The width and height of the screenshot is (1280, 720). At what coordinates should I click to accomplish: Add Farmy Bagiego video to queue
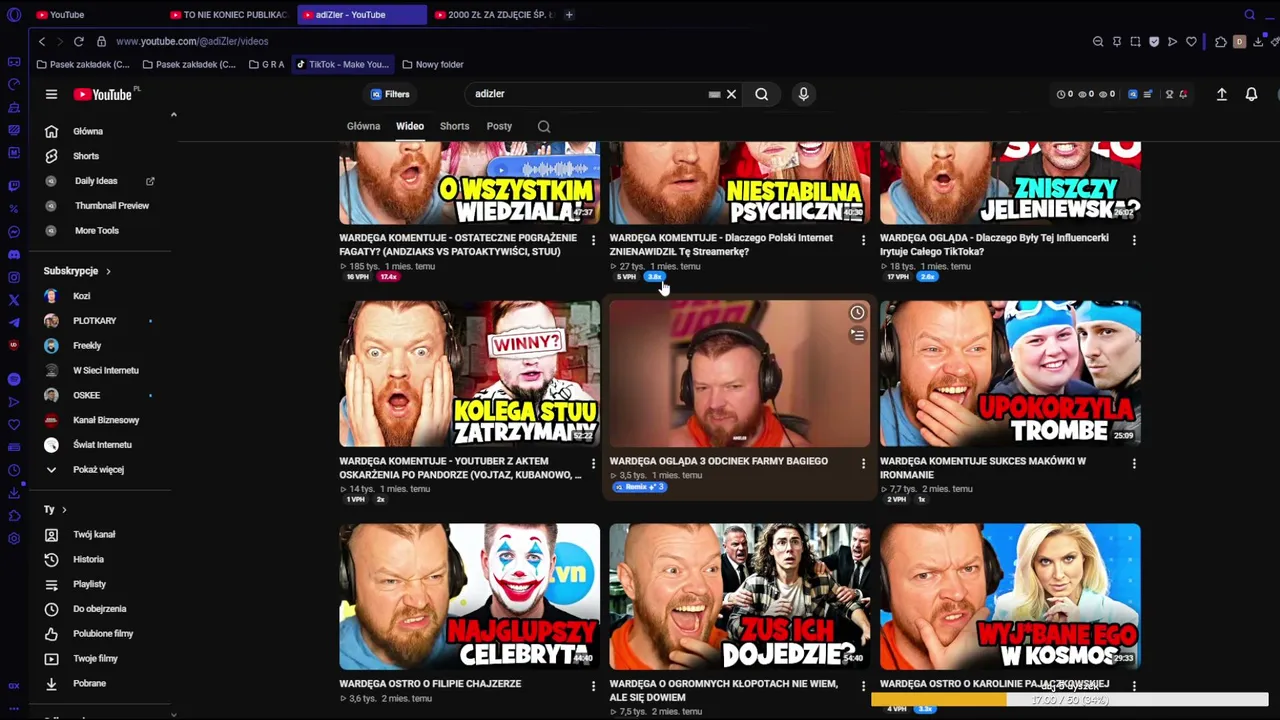tap(857, 336)
